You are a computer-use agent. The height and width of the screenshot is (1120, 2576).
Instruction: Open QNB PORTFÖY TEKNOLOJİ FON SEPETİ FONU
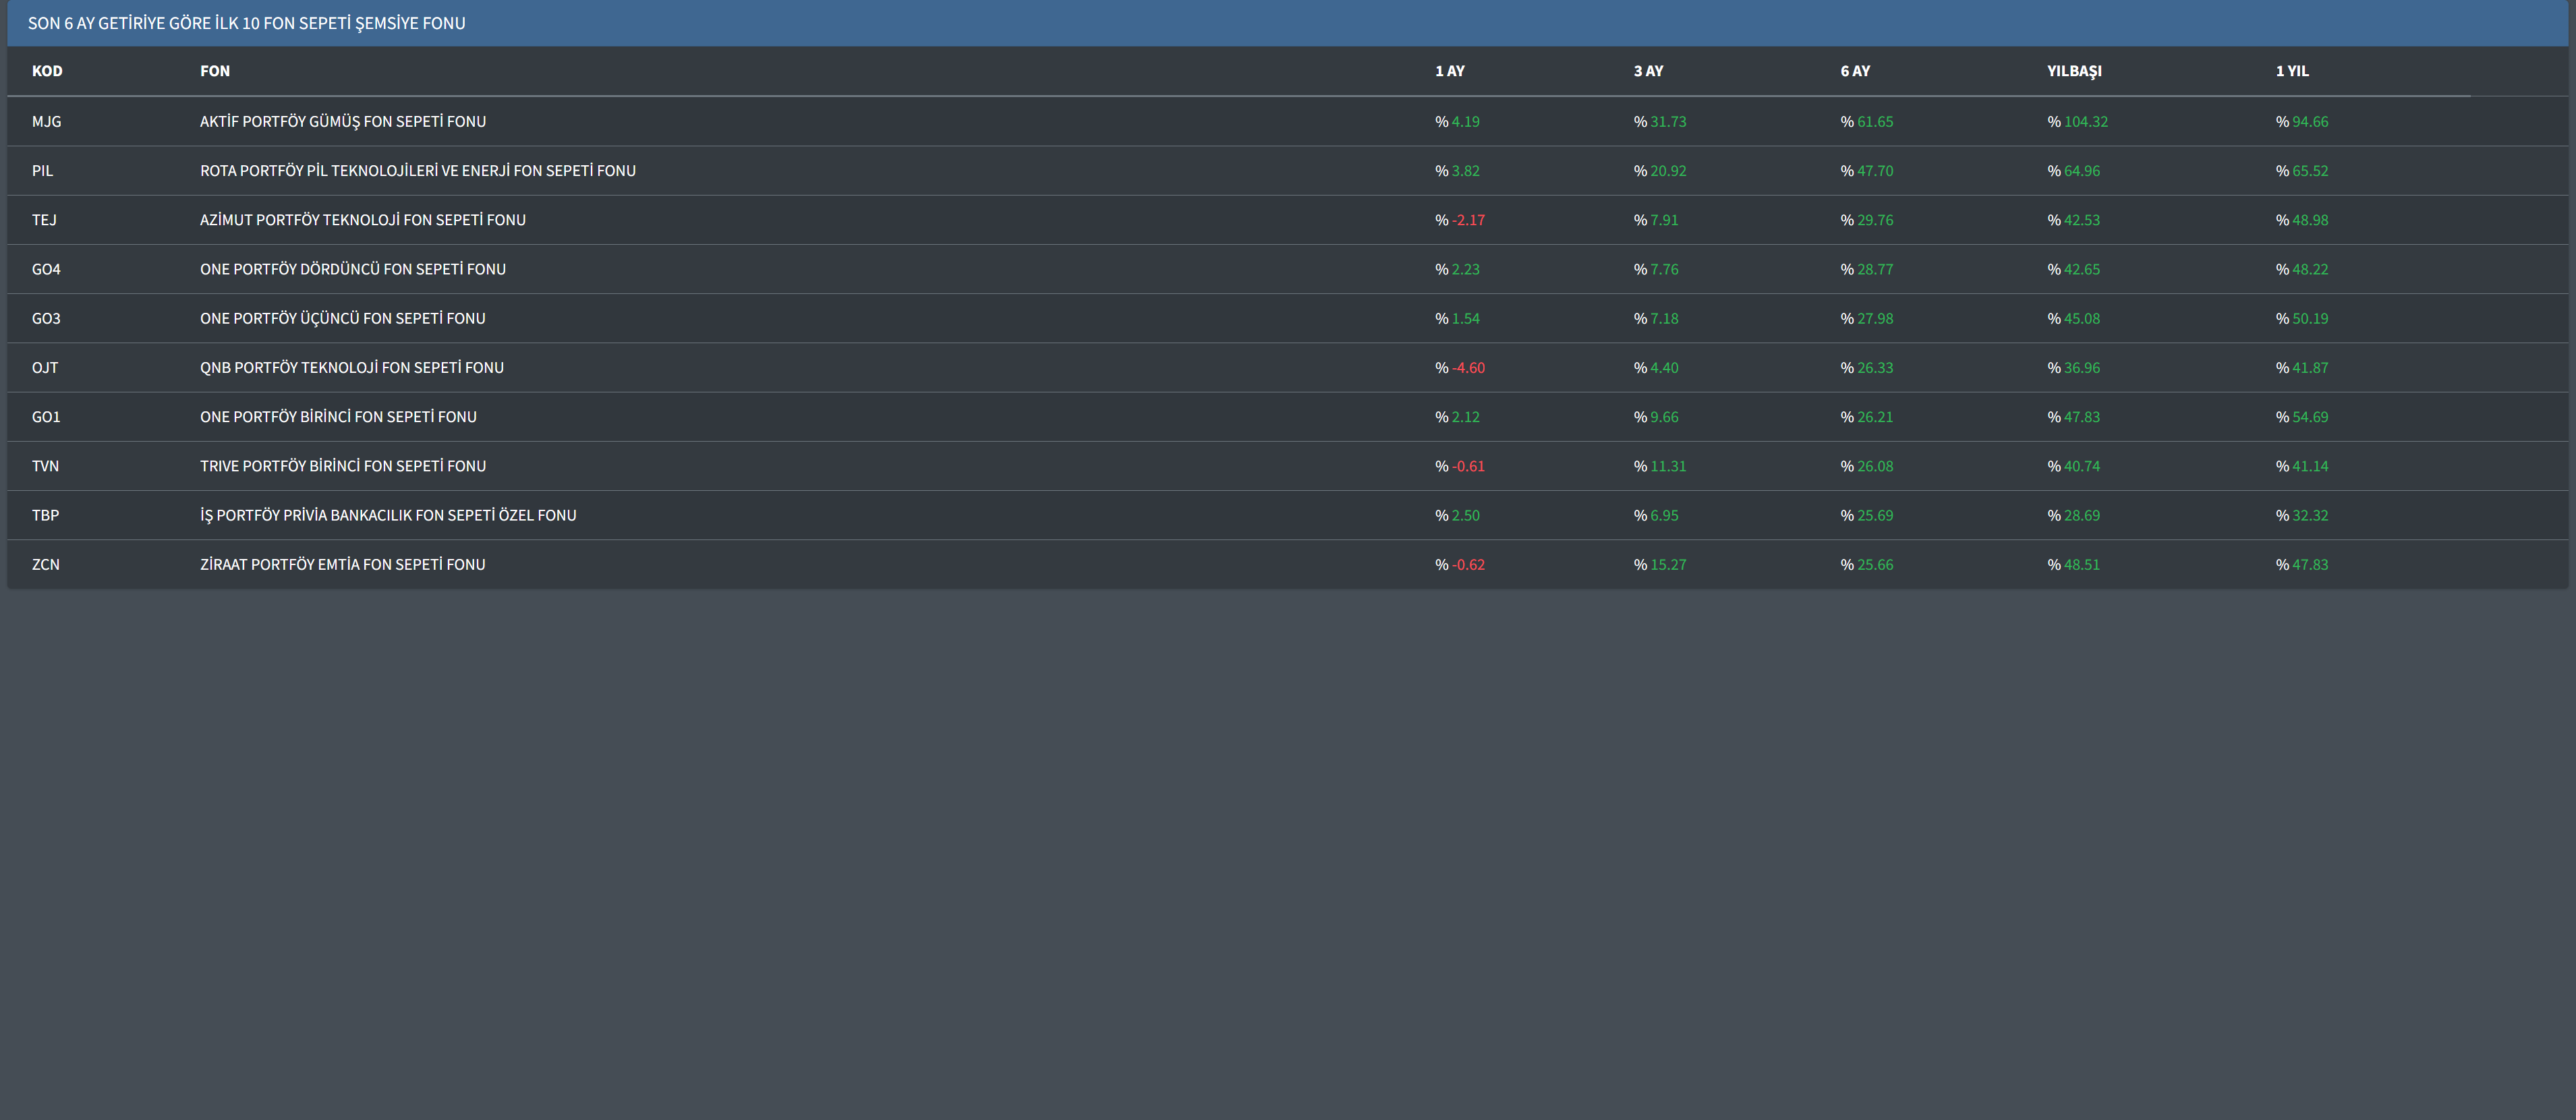click(352, 368)
